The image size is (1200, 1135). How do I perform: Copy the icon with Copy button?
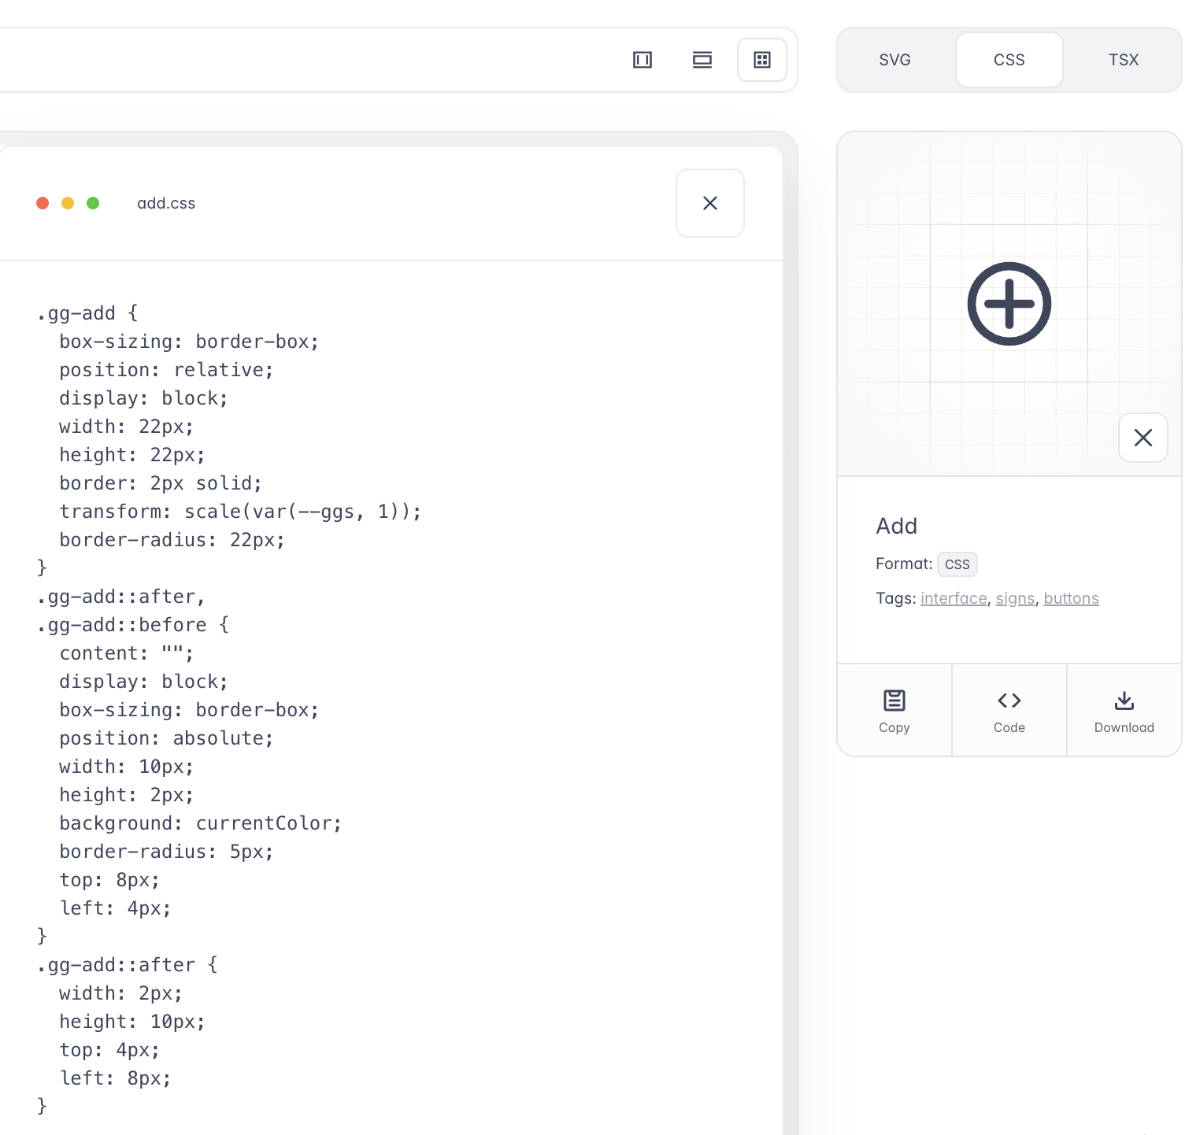[894, 710]
